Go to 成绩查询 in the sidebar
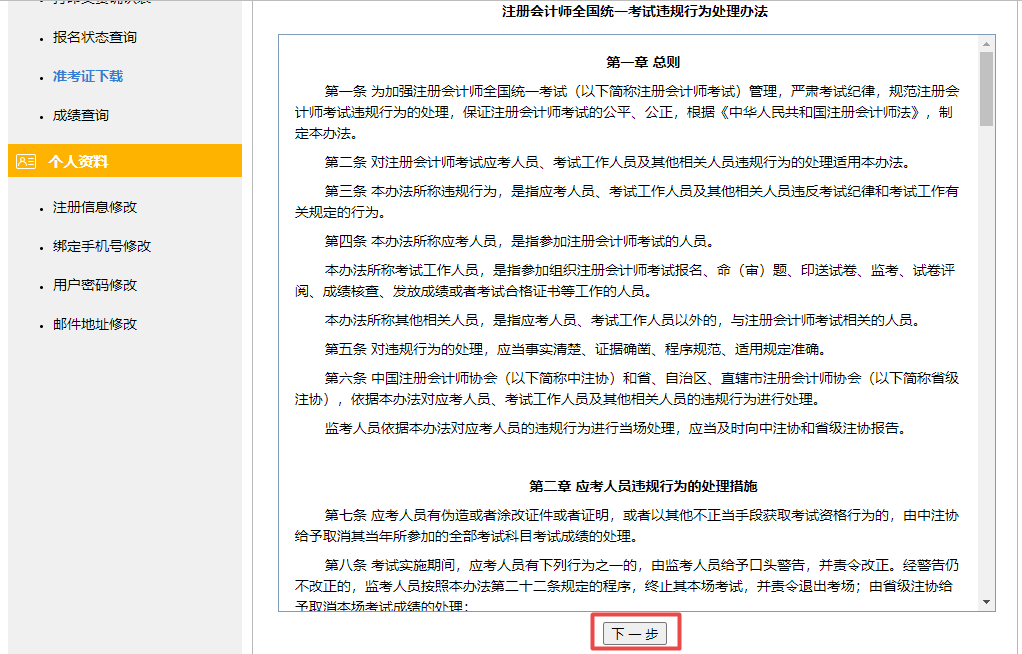 [x=81, y=116]
